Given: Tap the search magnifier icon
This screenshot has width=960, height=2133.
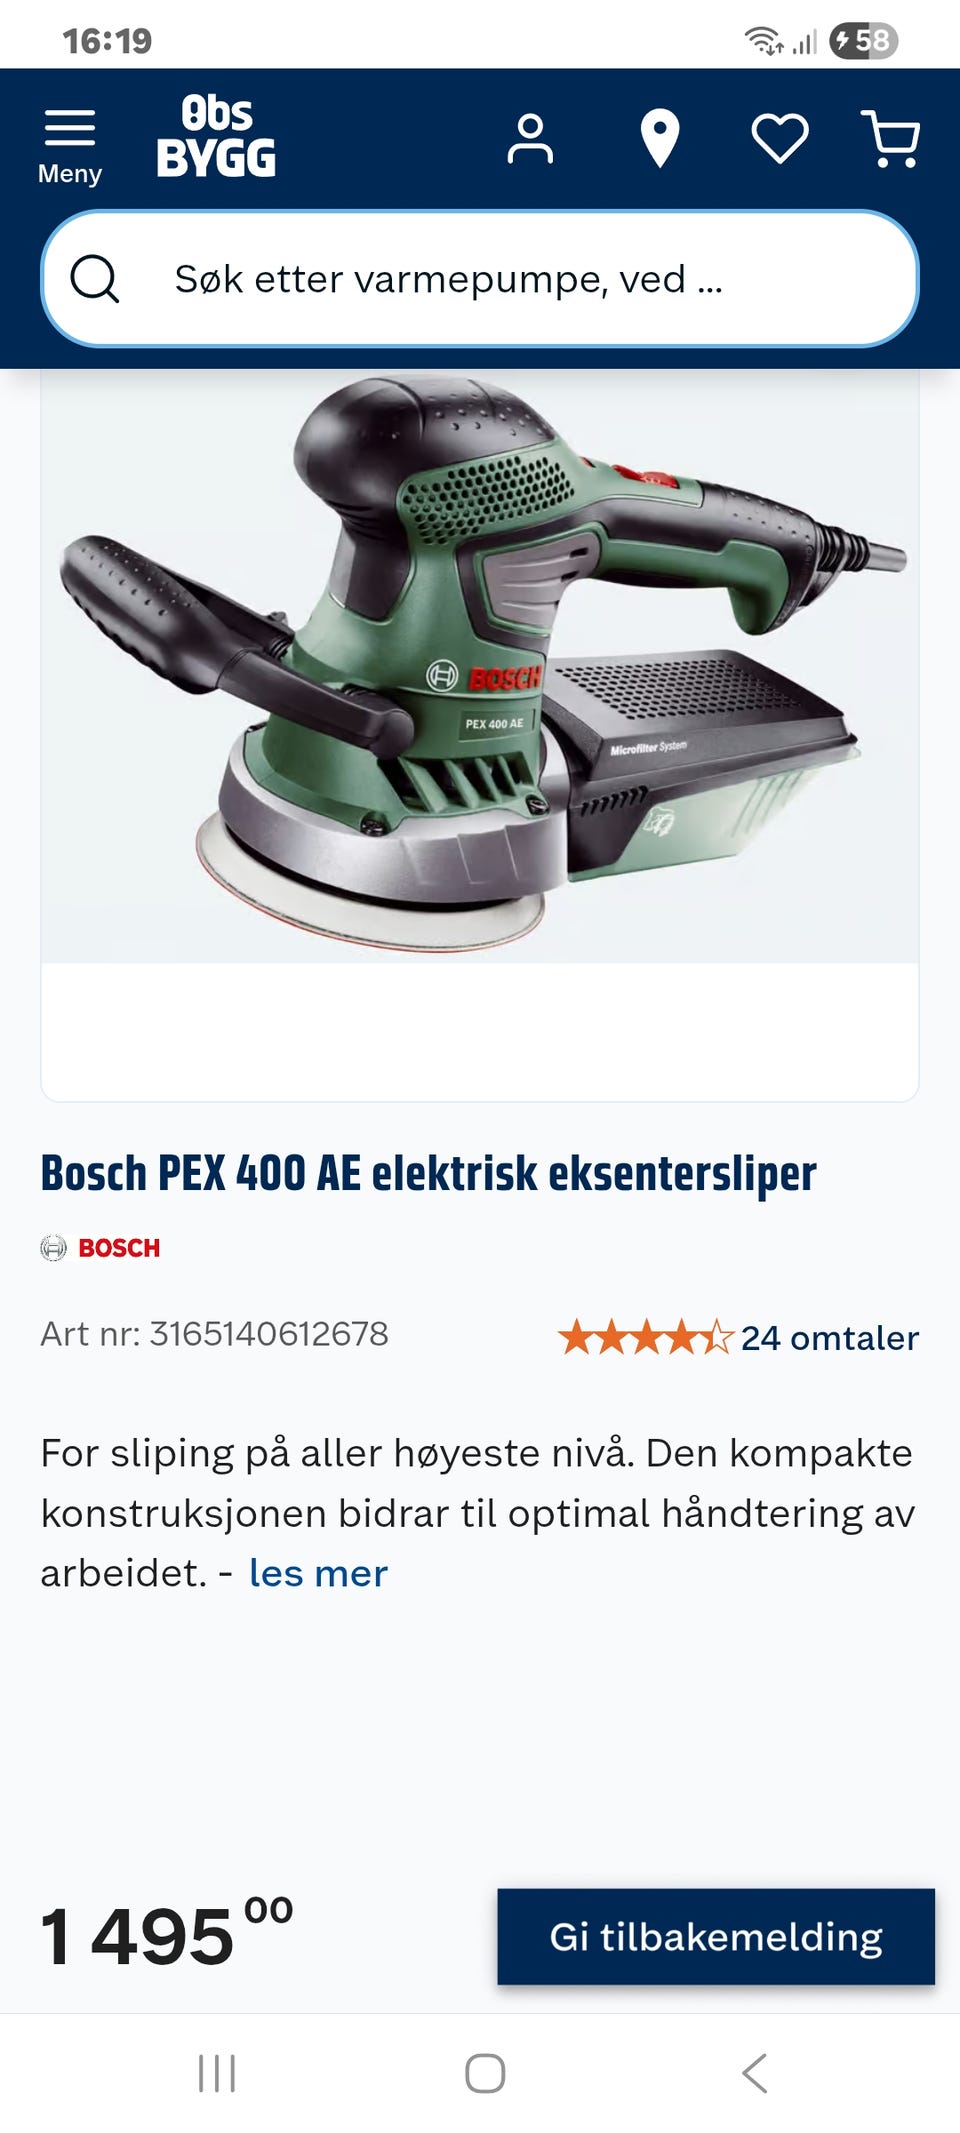Looking at the screenshot, I should coord(95,279).
